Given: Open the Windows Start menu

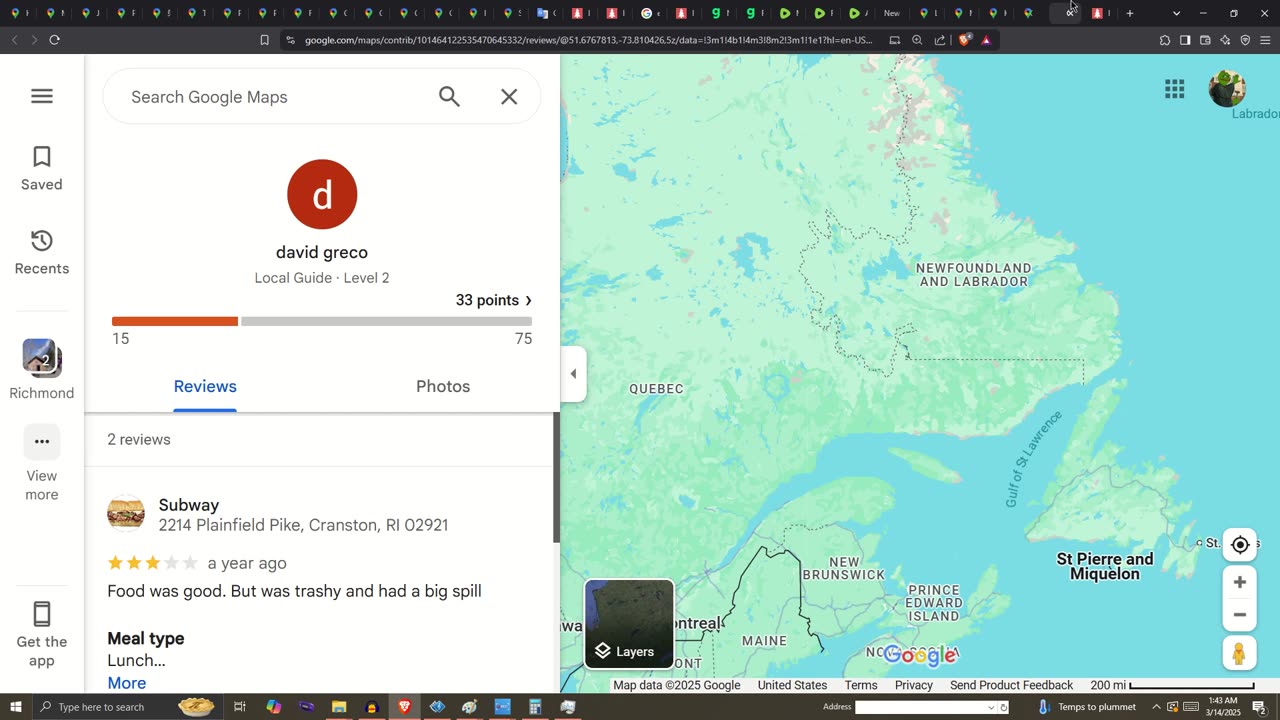Looking at the screenshot, I should point(16,707).
